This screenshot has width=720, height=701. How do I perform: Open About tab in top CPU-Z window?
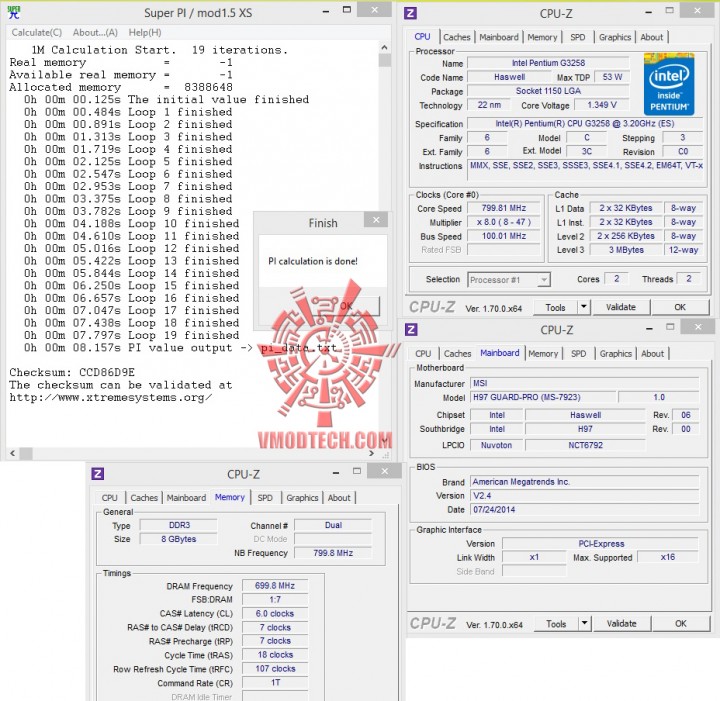point(652,37)
